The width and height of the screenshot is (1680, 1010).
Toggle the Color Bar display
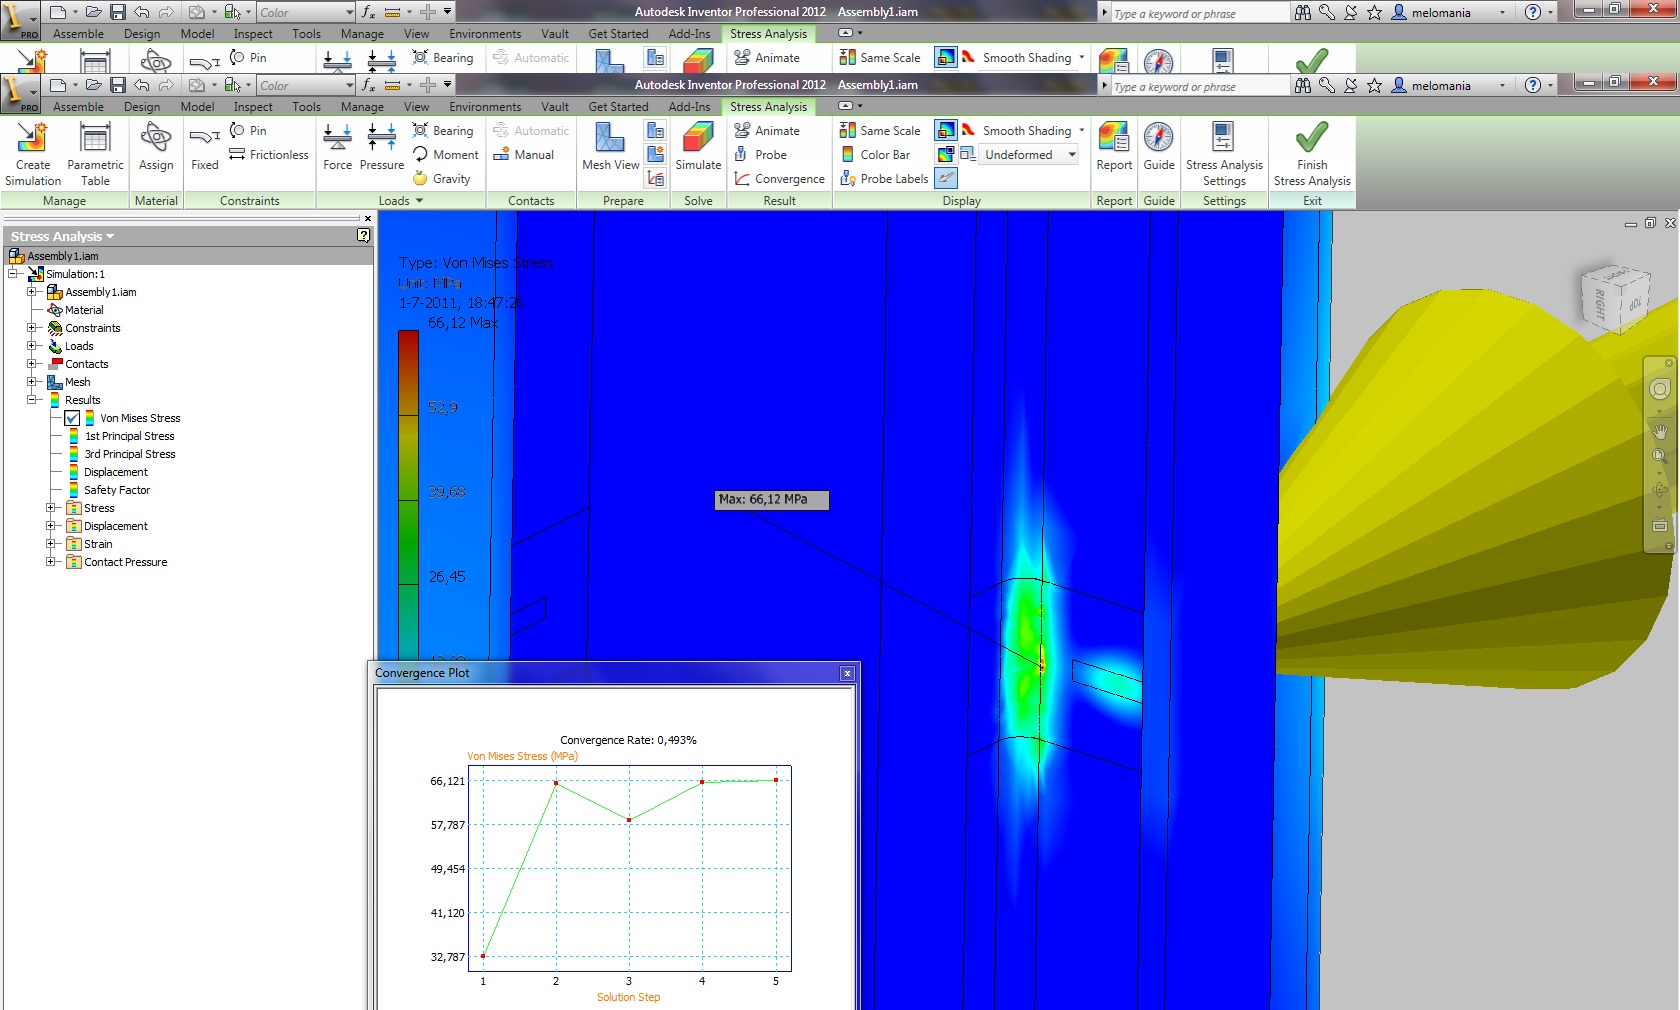876,155
